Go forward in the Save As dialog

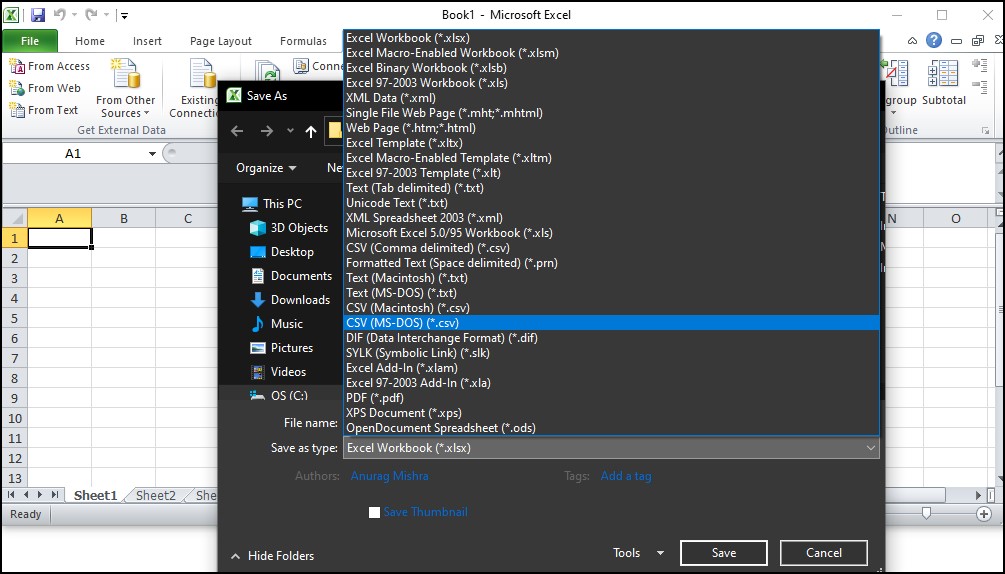point(267,131)
